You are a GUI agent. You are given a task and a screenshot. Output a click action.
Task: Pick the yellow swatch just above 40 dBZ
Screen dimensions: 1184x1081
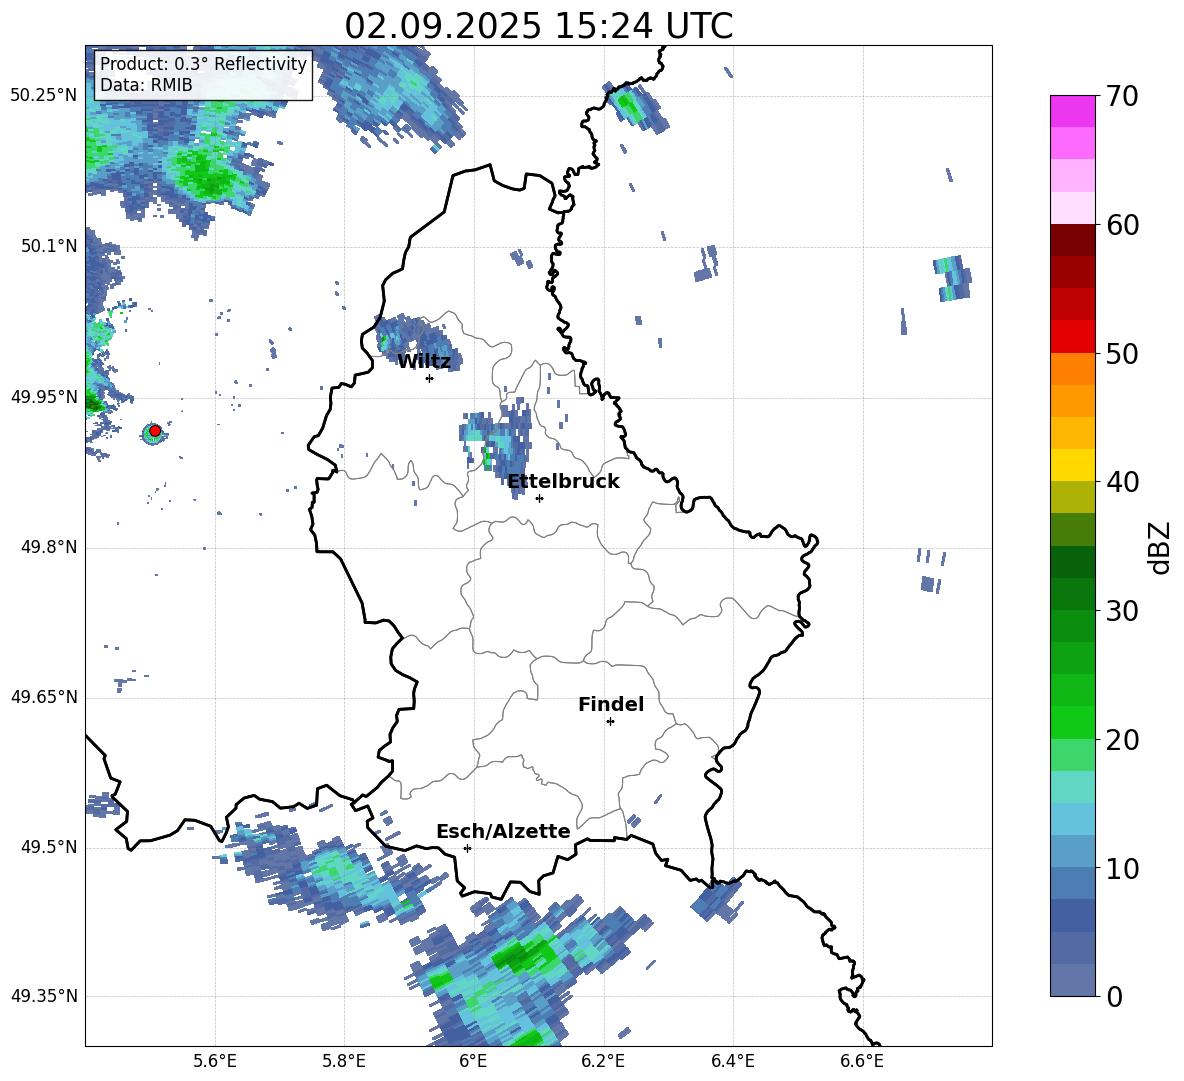click(1072, 465)
